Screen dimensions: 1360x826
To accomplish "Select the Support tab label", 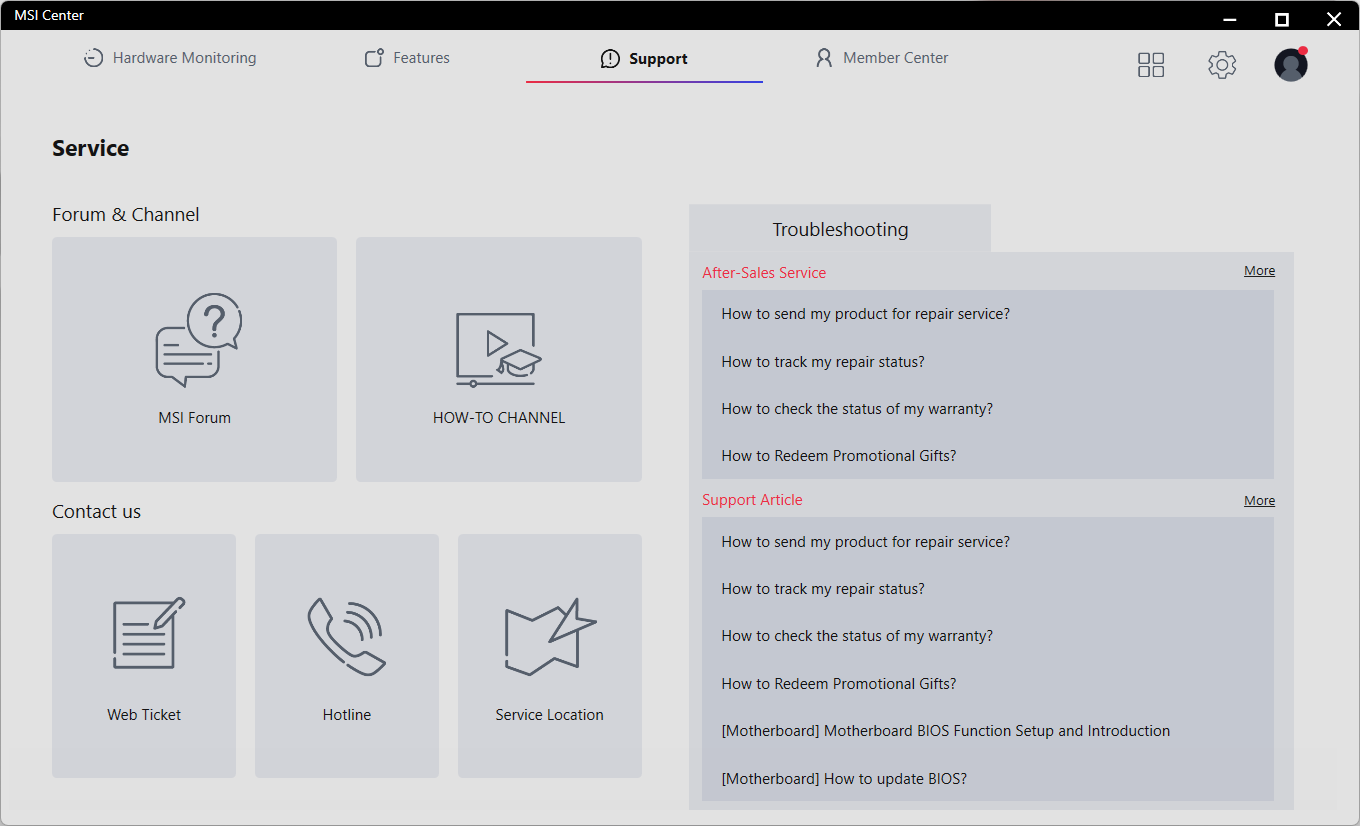I will (x=658, y=59).
